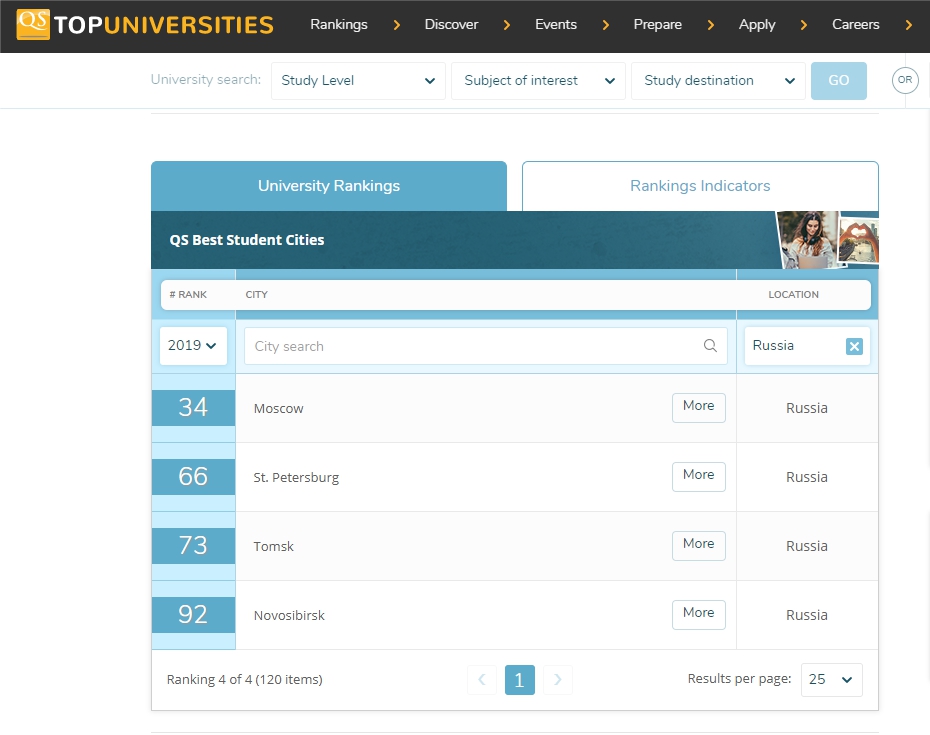Image resolution: width=930 pixels, height=735 pixels.
Task: Click the Russia location in Novosibirsk row
Action: [807, 615]
